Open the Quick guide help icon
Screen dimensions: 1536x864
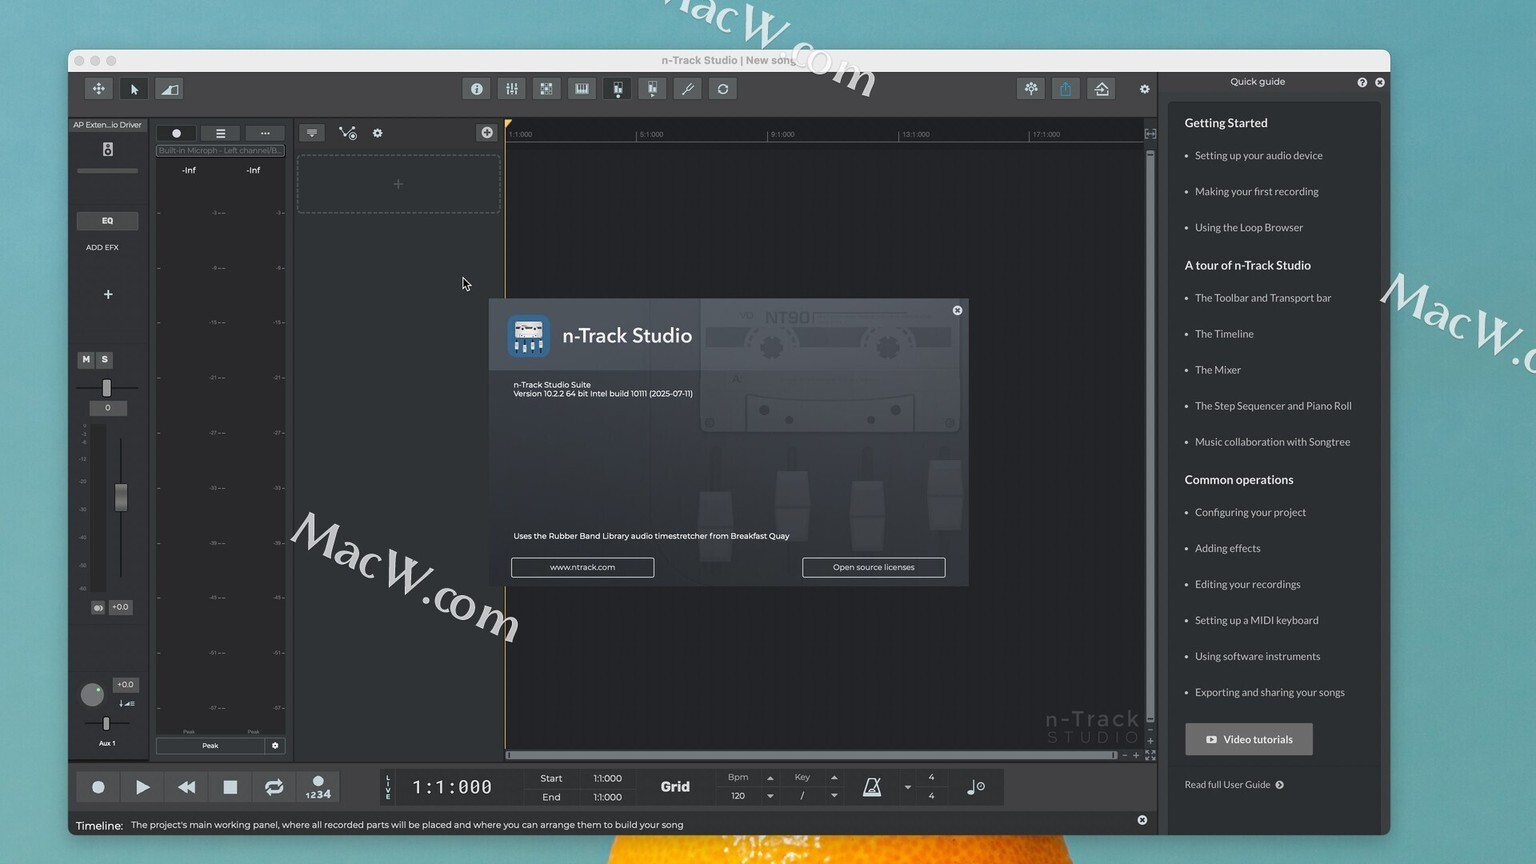1362,82
